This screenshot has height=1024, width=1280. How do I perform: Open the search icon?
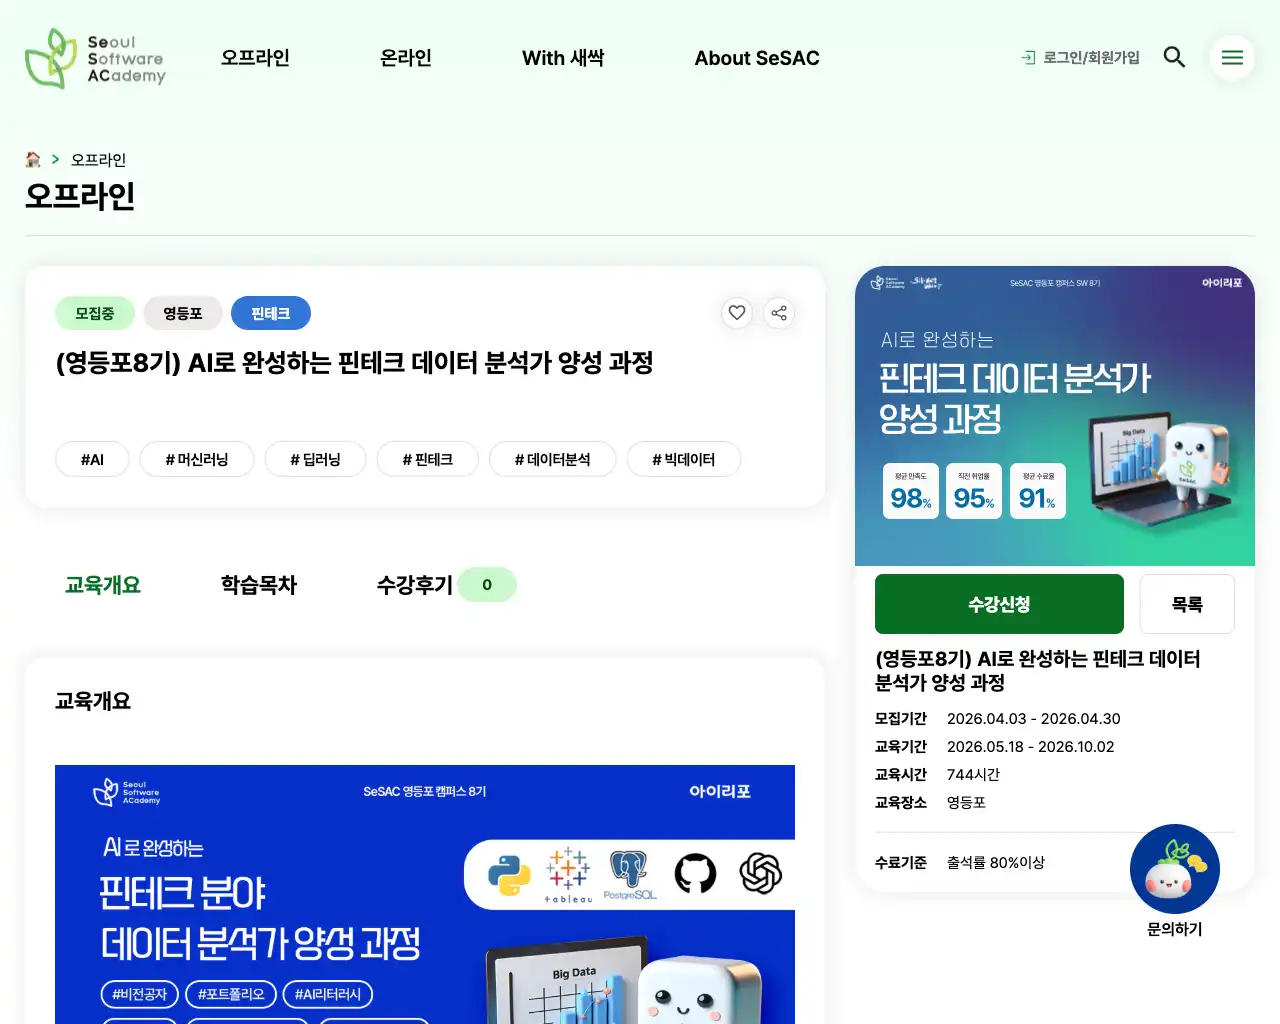pyautogui.click(x=1174, y=57)
